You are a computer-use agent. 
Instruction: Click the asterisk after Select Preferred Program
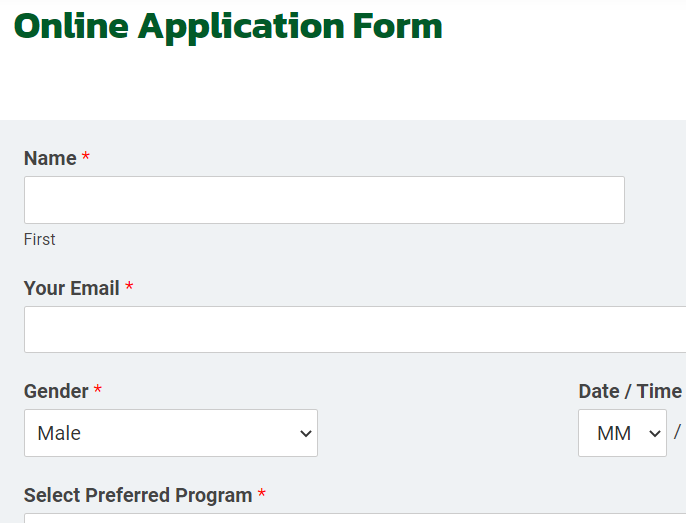pos(262,495)
